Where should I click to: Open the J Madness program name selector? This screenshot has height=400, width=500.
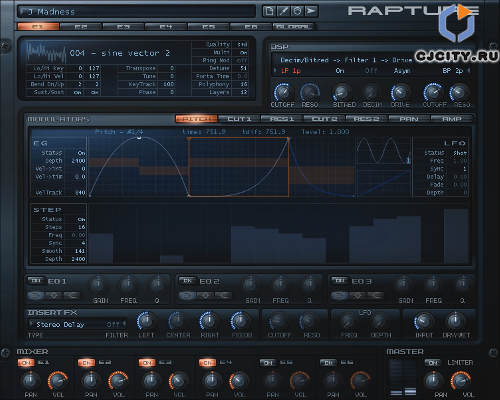coord(137,12)
